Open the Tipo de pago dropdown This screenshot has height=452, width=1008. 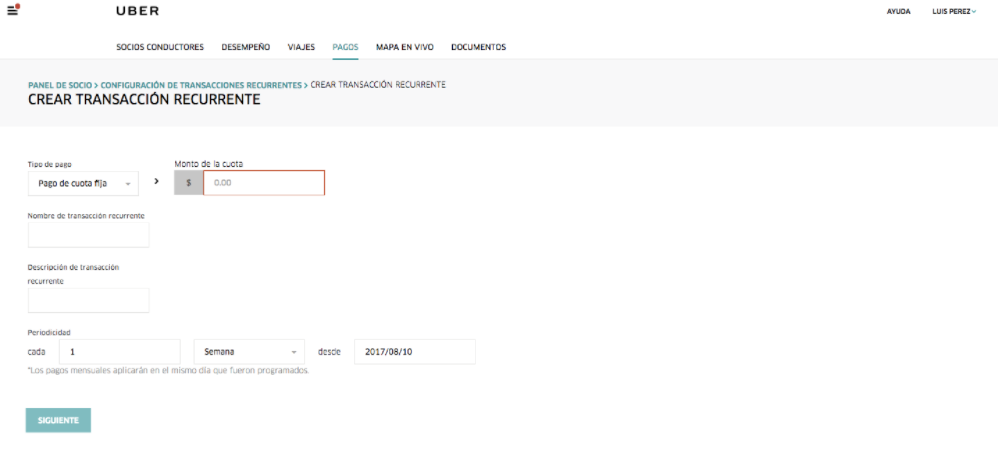pos(83,183)
